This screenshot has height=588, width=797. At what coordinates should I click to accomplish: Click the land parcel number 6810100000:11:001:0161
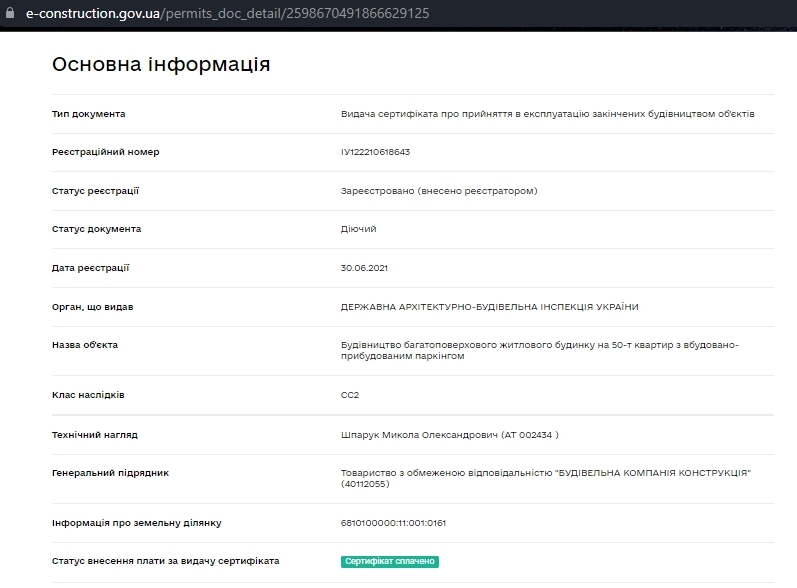(x=393, y=523)
